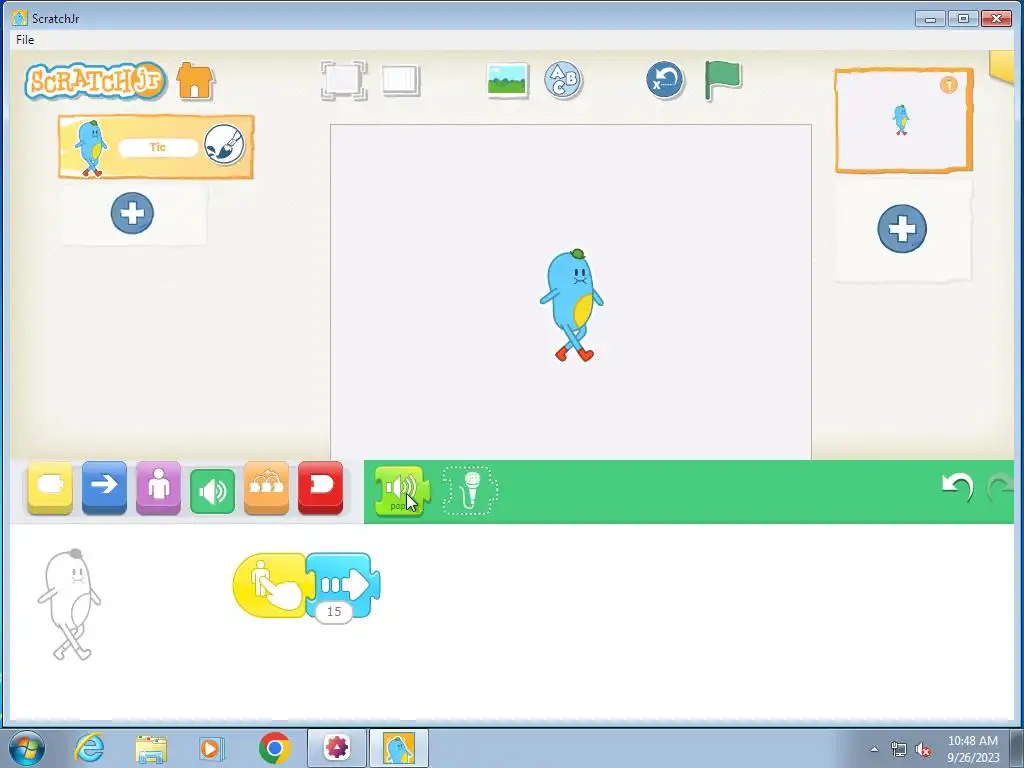Open the yellow triggering blocks category
Image resolution: width=1024 pixels, height=768 pixels.
click(50, 488)
